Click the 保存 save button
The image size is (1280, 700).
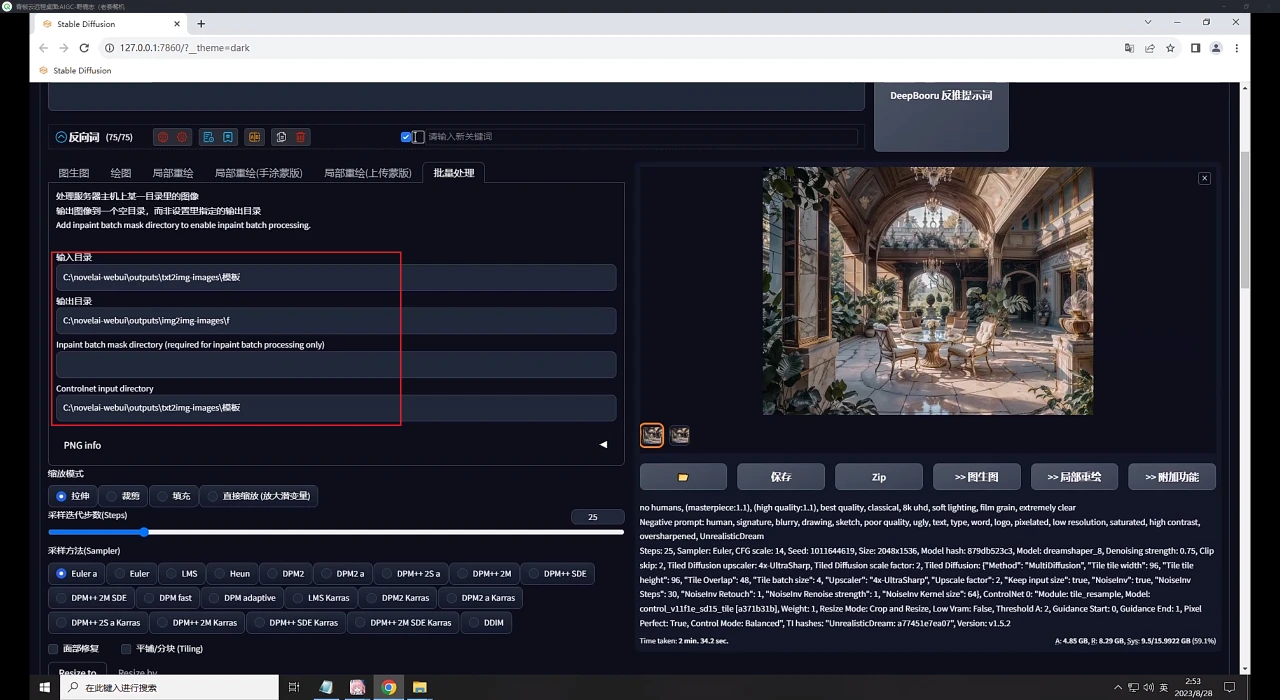(781, 477)
